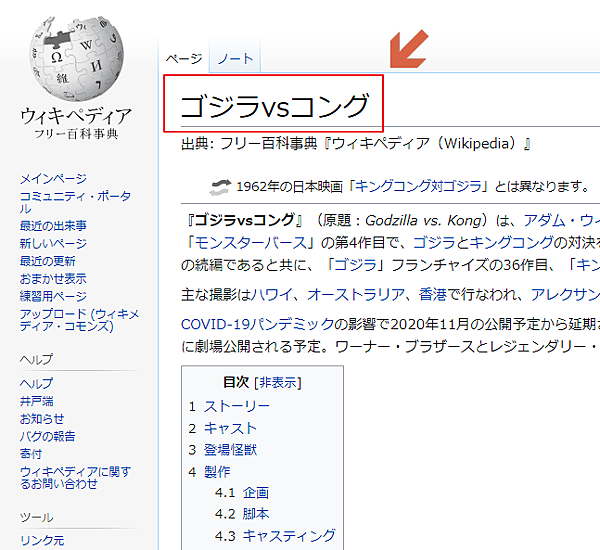Jump to section 3 登場怪獣
The image size is (600, 550).
point(230,450)
